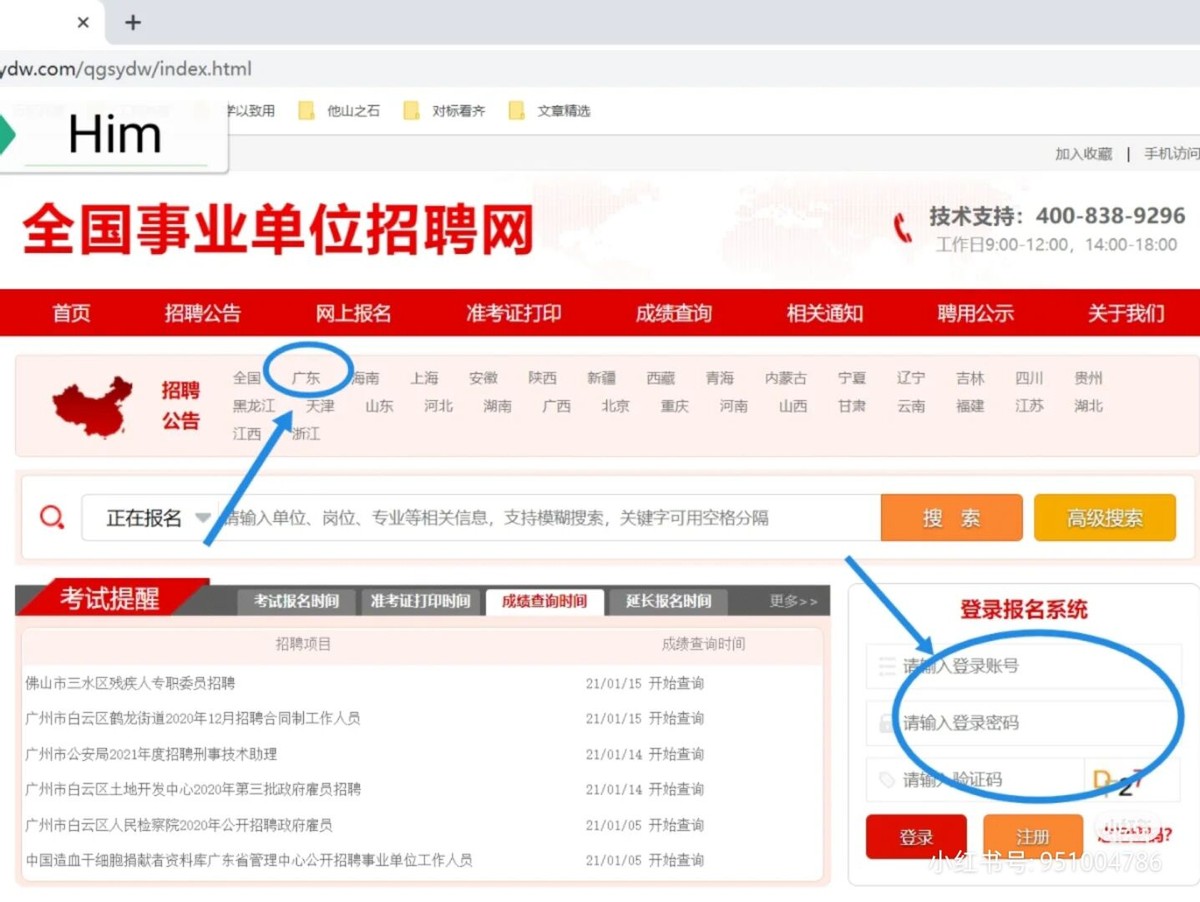Click the red magnifier search icon

[x=52, y=518]
